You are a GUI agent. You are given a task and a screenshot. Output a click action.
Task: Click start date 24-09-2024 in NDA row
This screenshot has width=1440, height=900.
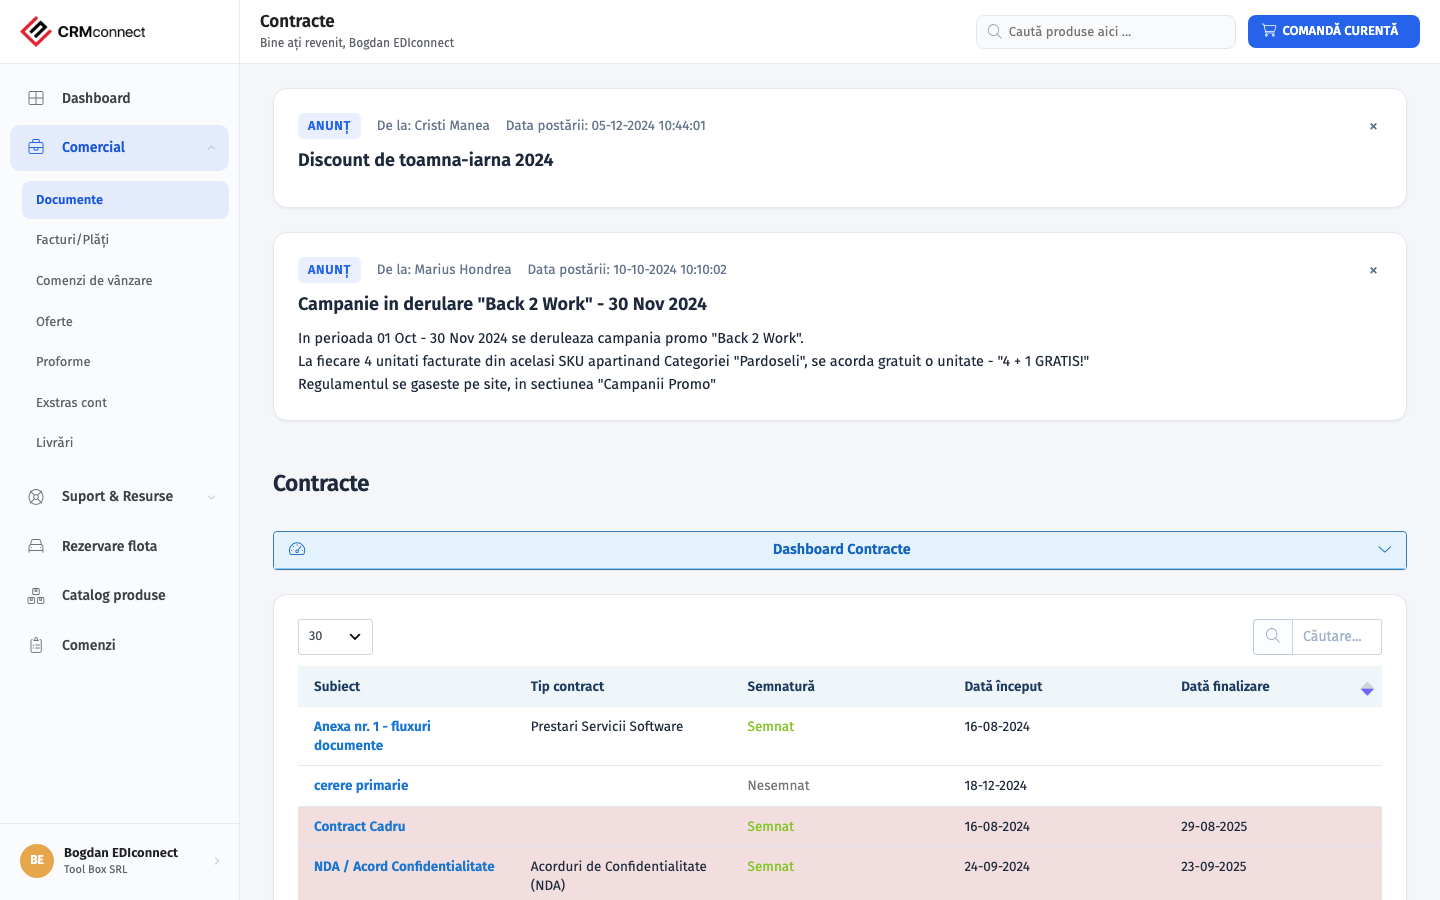[x=997, y=867]
